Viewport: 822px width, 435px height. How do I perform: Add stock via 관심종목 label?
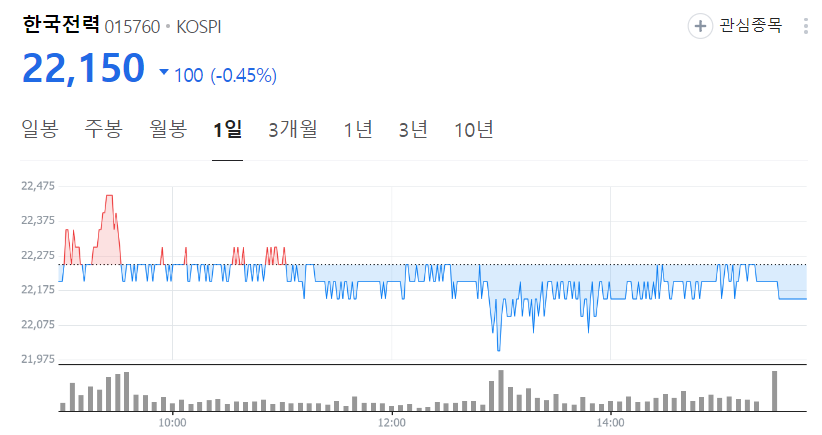pyautogui.click(x=751, y=25)
